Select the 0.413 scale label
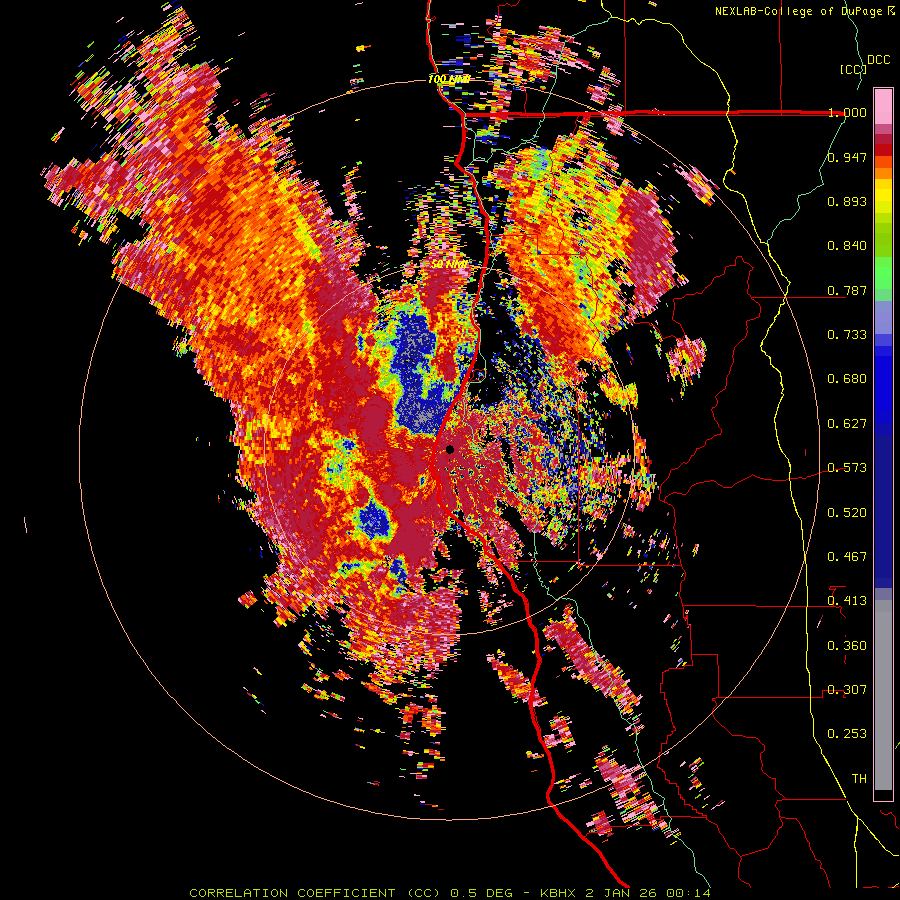Screen dimensions: 900x900 click(847, 601)
